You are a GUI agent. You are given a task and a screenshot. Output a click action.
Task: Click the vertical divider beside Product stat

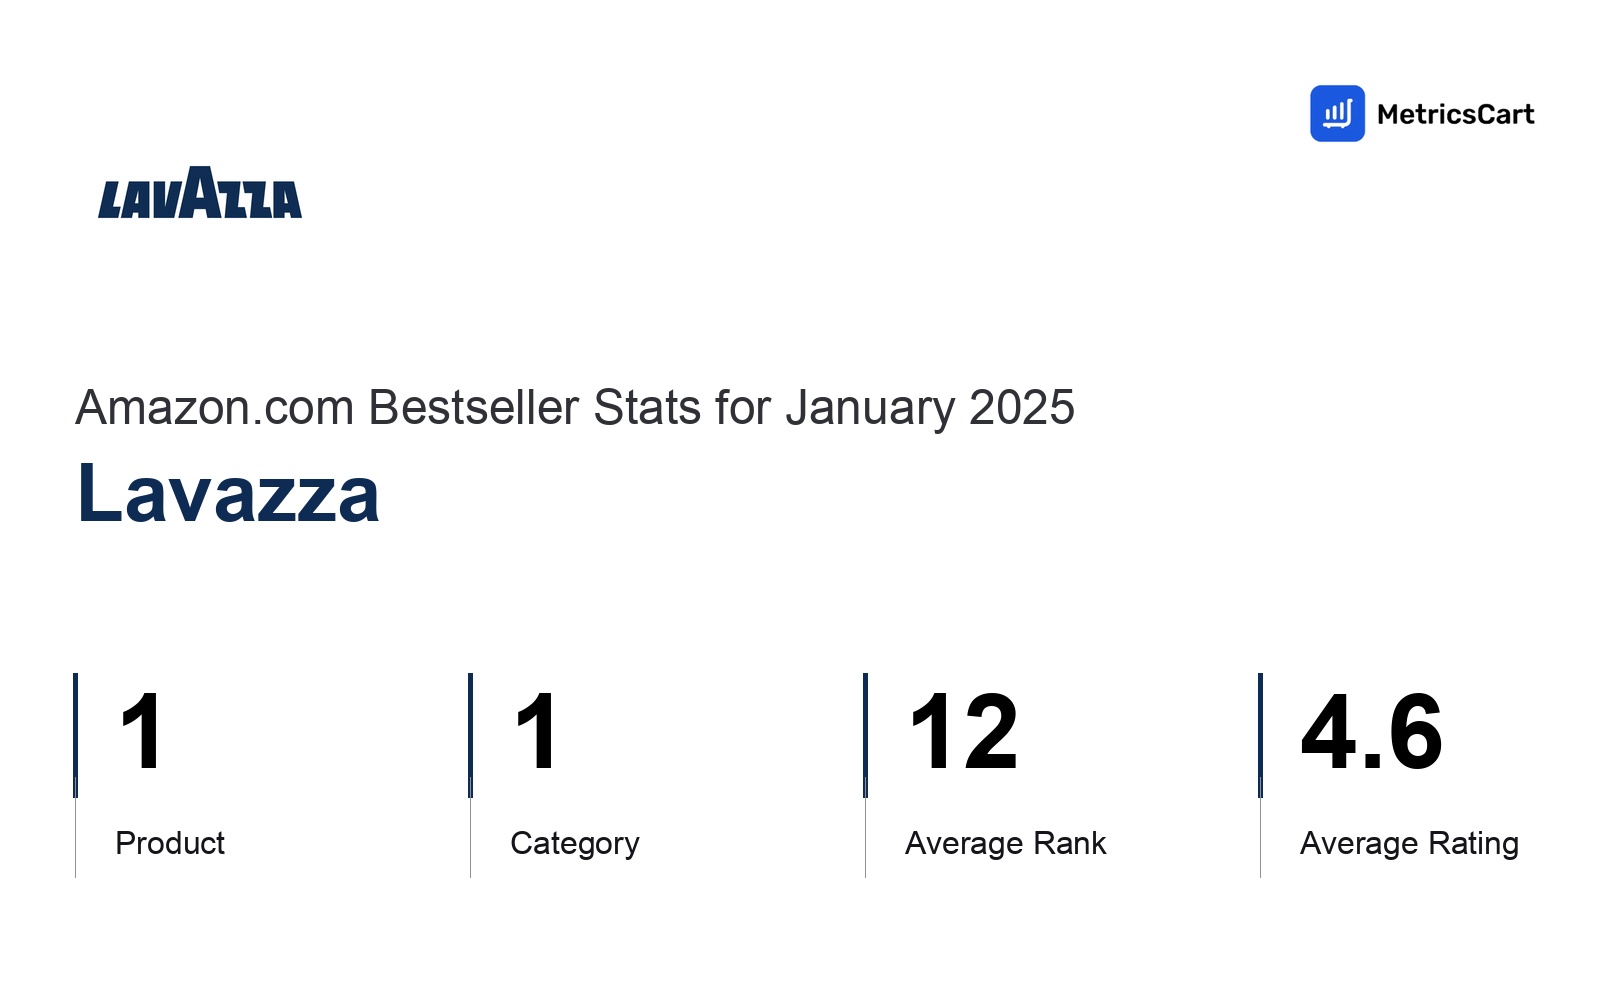pyautogui.click(x=75, y=775)
